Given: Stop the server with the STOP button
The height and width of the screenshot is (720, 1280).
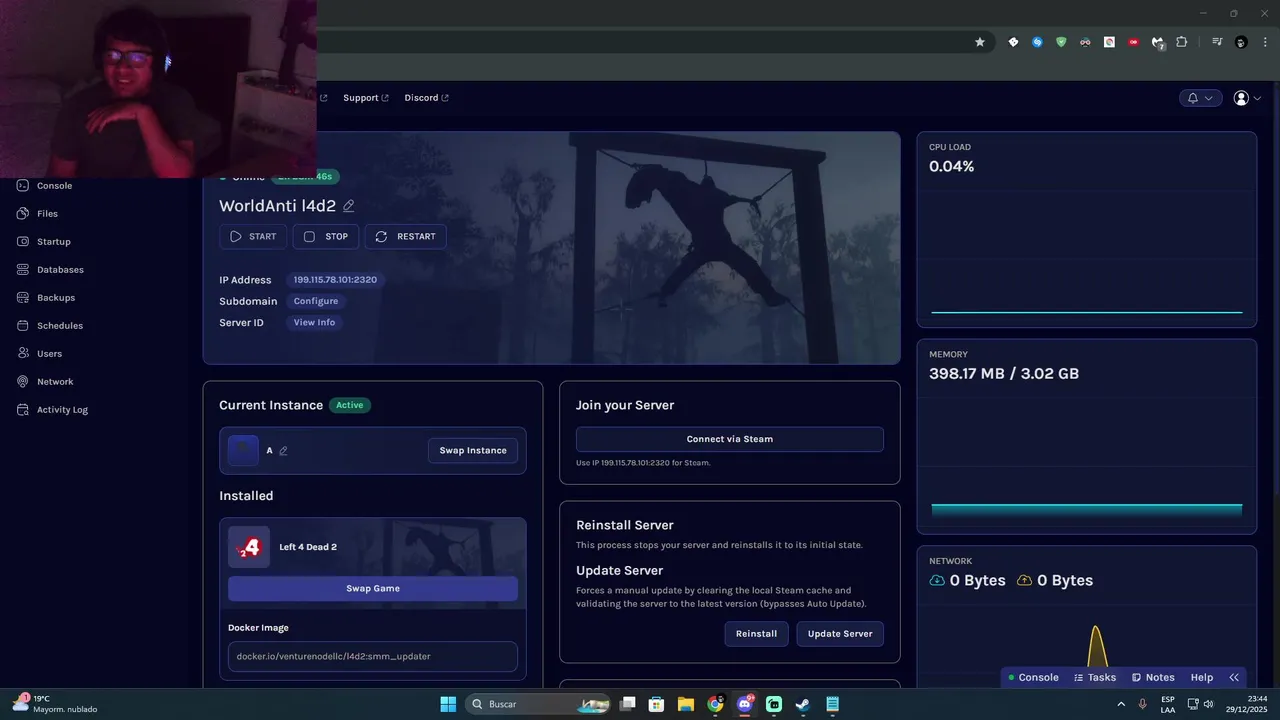Looking at the screenshot, I should [327, 237].
